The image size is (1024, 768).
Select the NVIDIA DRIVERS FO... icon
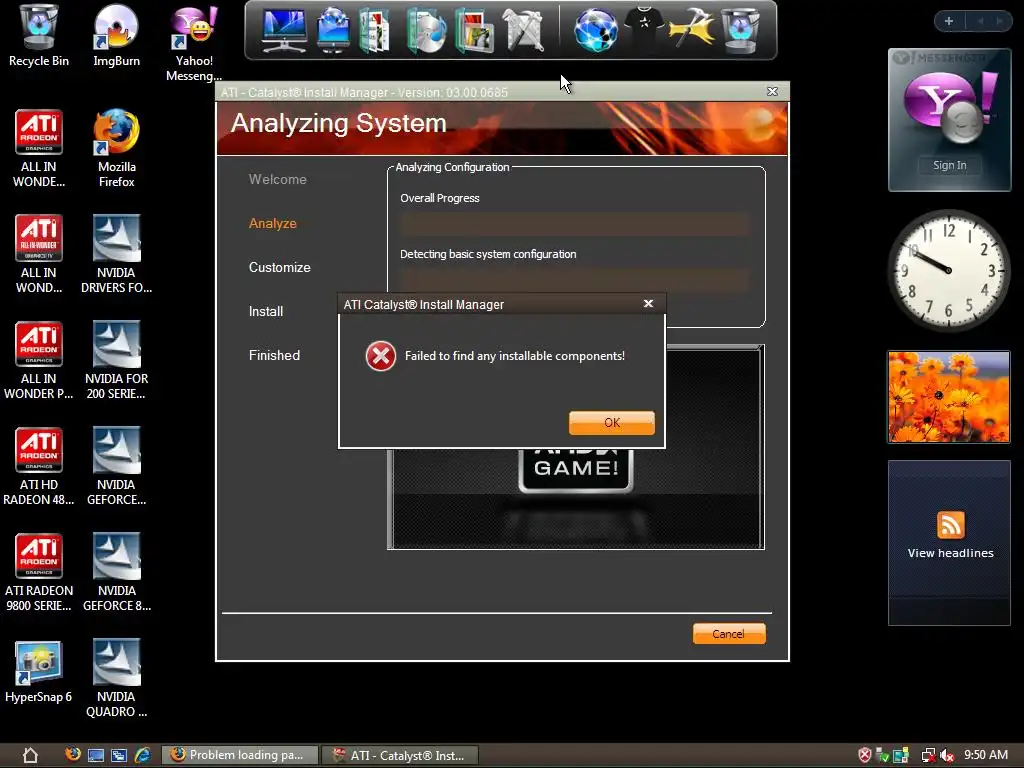(x=116, y=255)
